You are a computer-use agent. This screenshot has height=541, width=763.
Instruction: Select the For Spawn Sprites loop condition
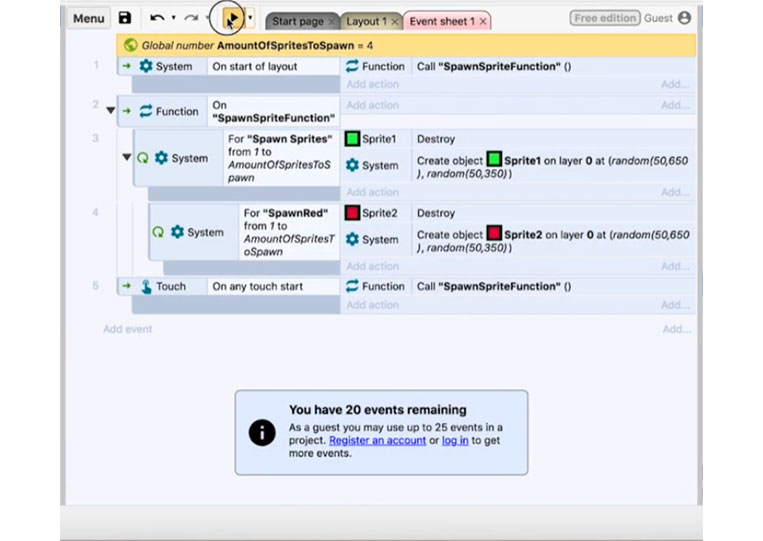click(x=280, y=158)
